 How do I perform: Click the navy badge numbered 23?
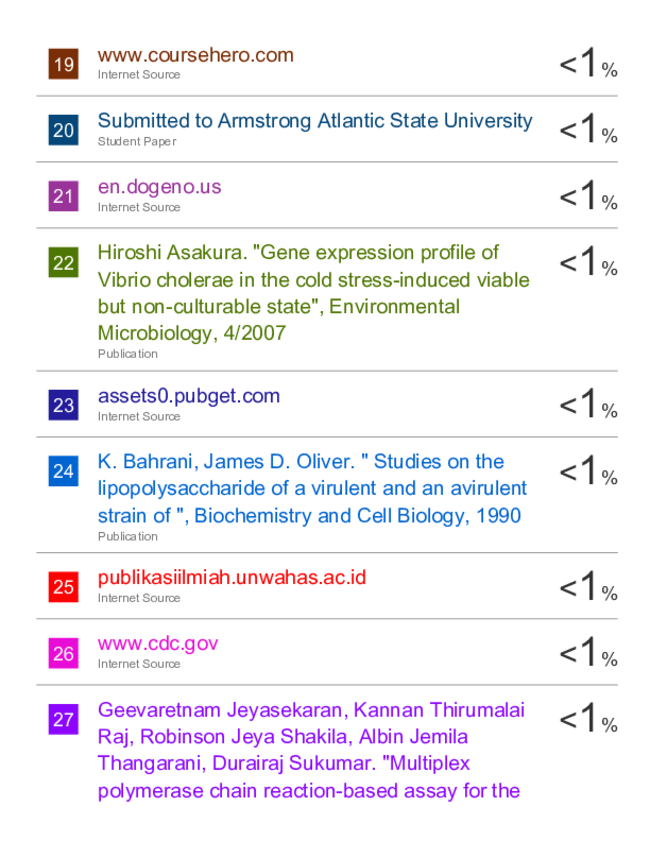click(x=63, y=405)
